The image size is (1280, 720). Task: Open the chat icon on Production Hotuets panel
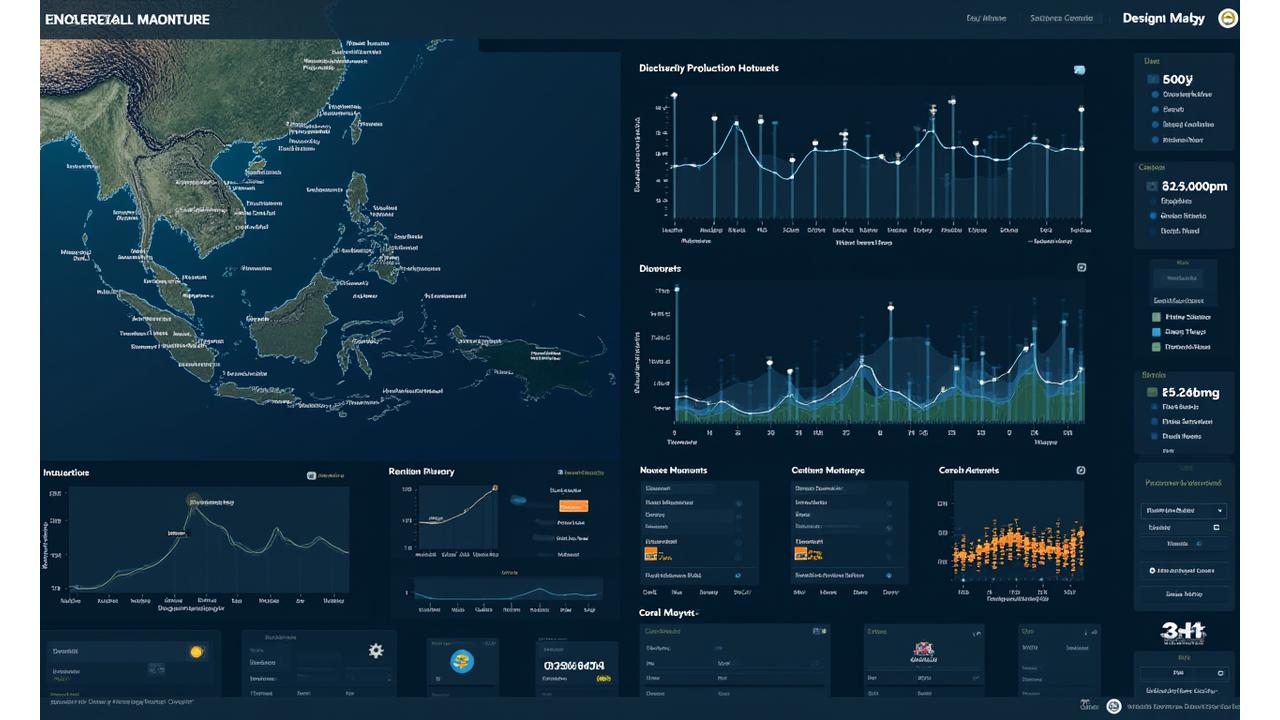(x=1078, y=69)
